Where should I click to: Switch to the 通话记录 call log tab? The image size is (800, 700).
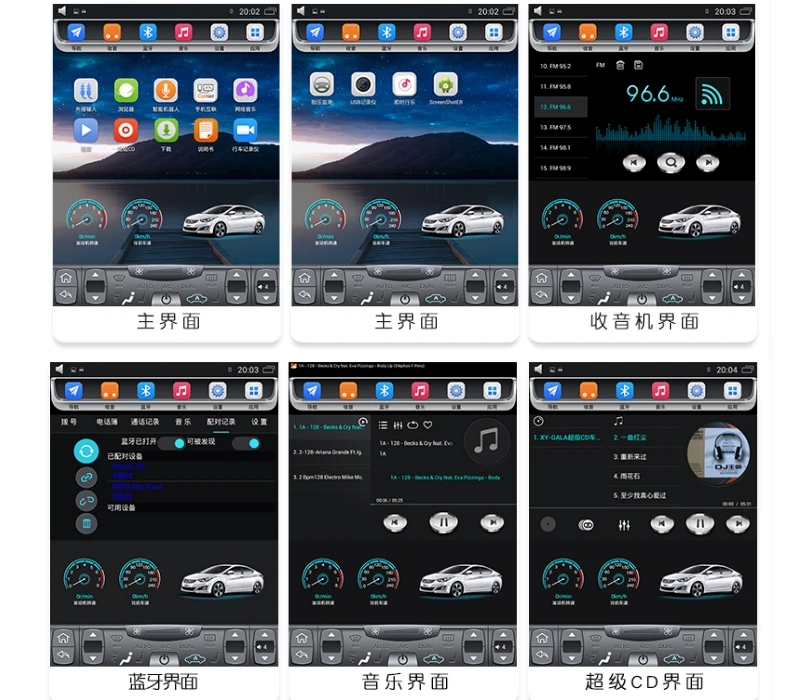pyautogui.click(x=144, y=422)
